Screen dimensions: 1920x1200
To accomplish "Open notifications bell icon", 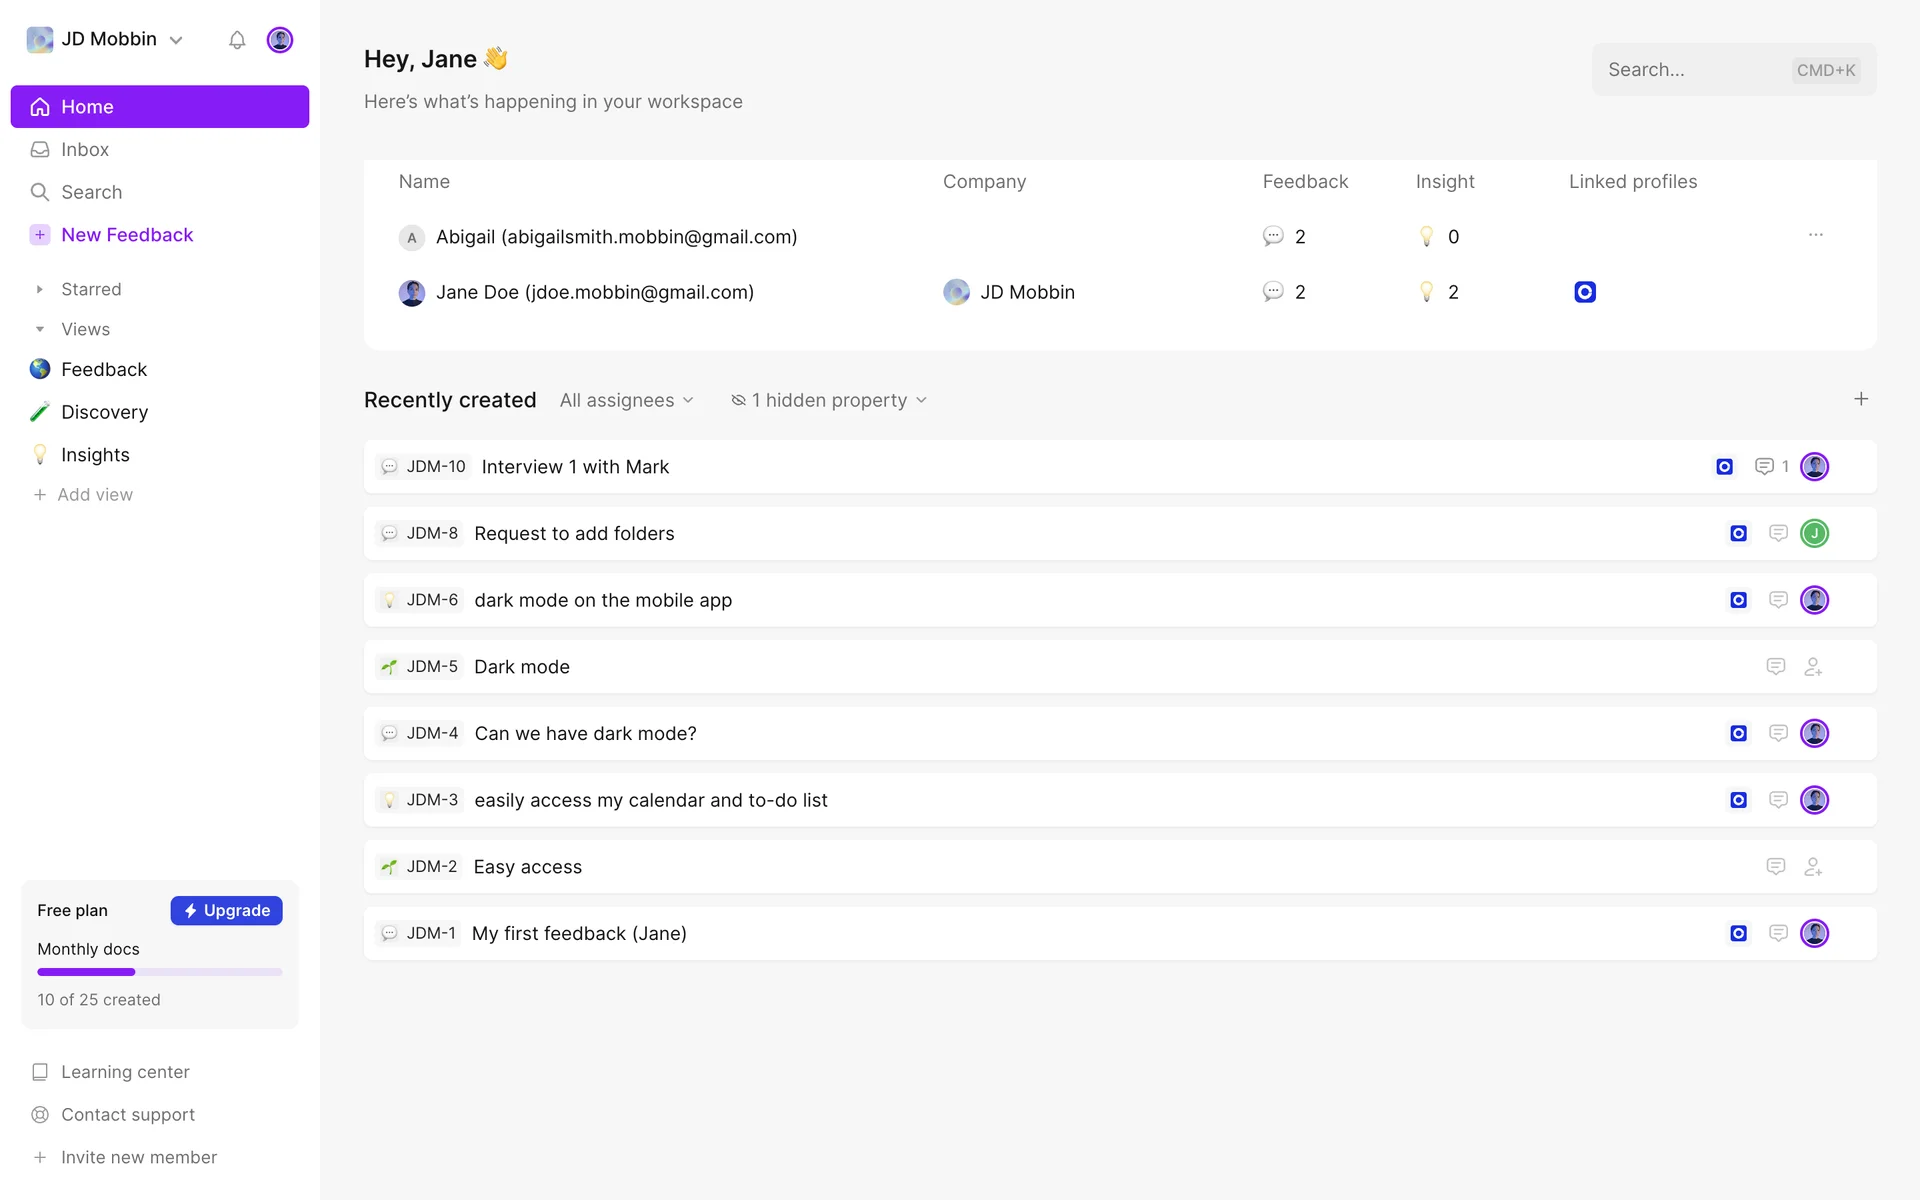I will (x=237, y=40).
